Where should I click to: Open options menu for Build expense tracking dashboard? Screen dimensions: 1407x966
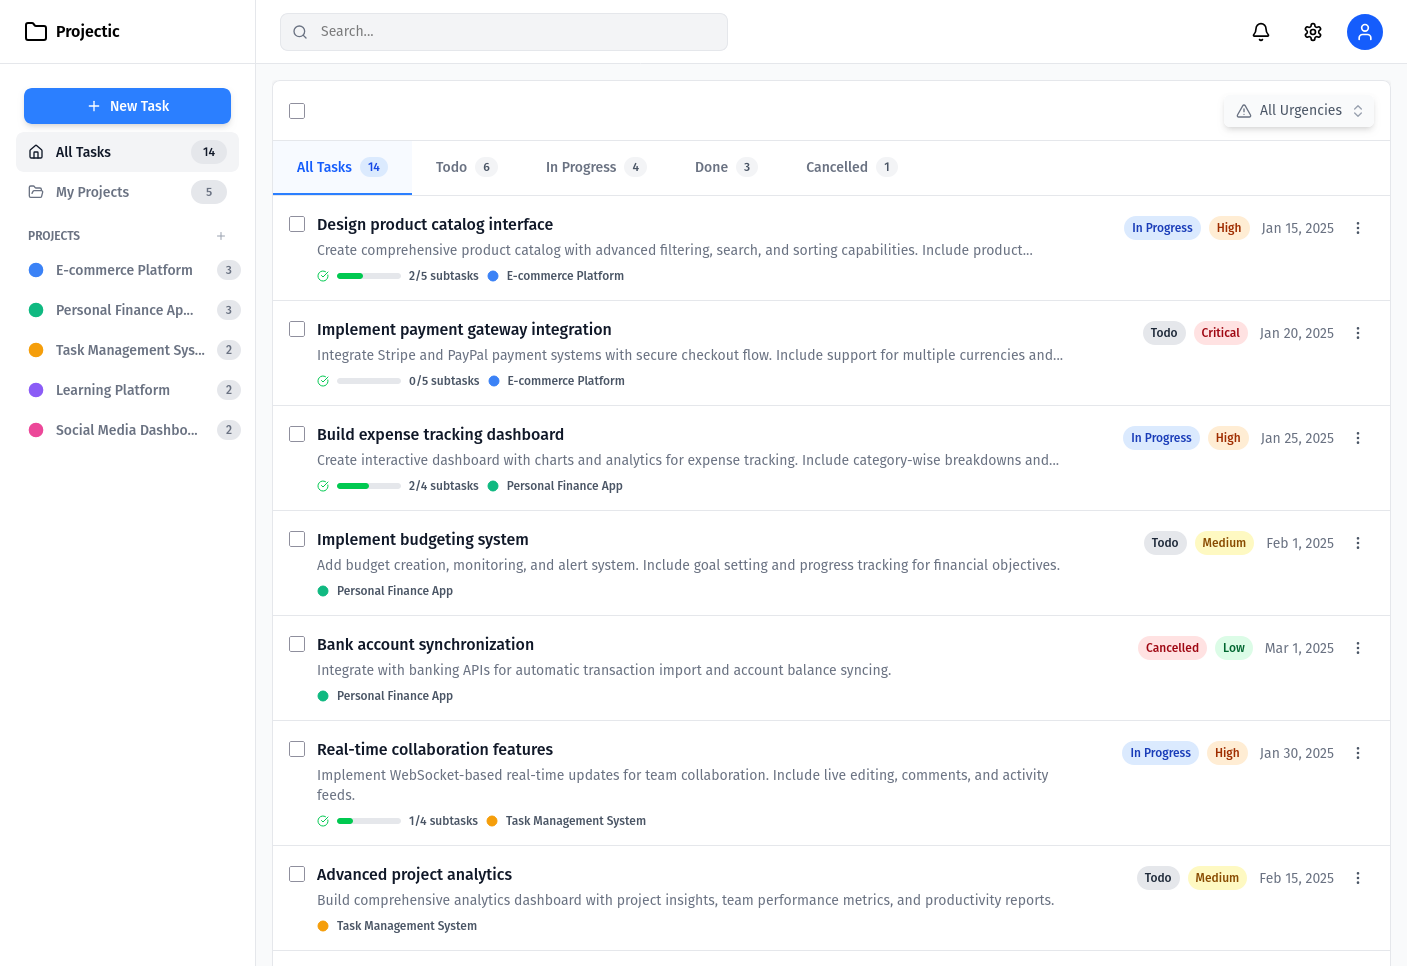[x=1358, y=438]
